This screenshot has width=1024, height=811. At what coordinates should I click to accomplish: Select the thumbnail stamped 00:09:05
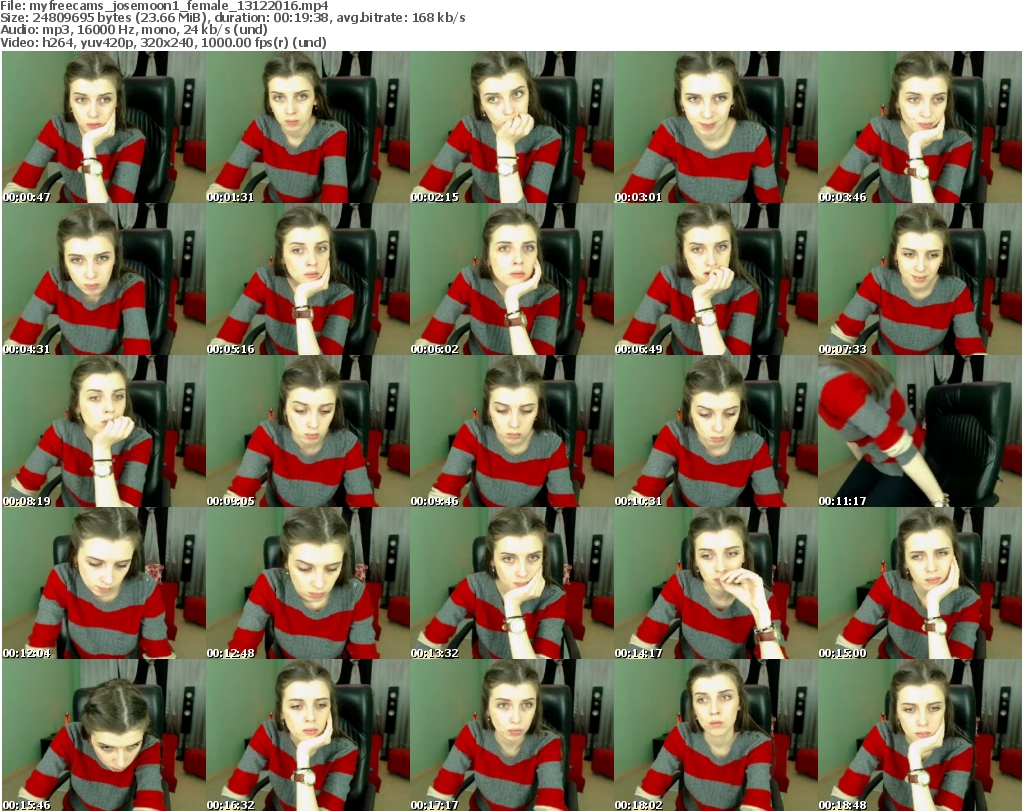point(308,432)
